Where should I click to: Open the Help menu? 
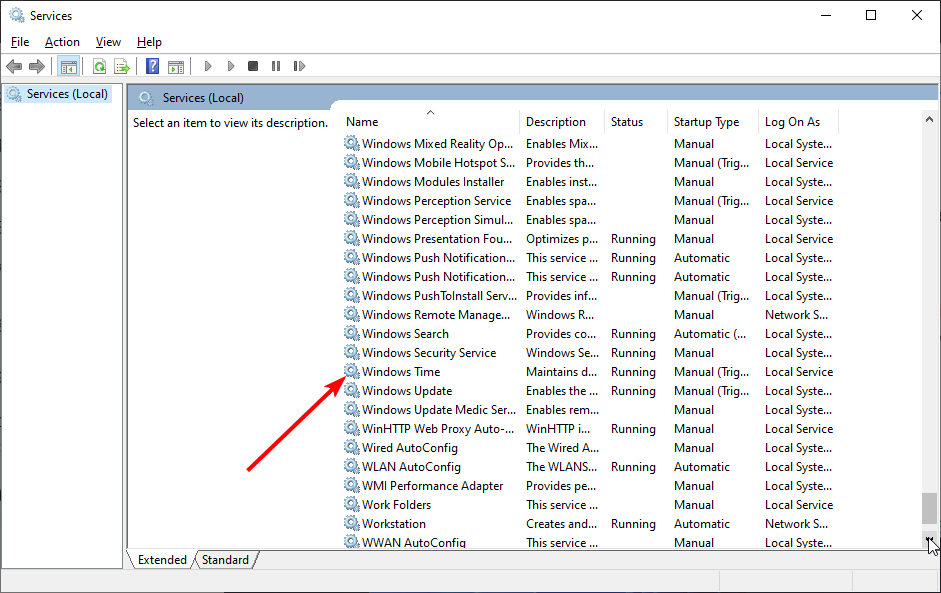[149, 42]
